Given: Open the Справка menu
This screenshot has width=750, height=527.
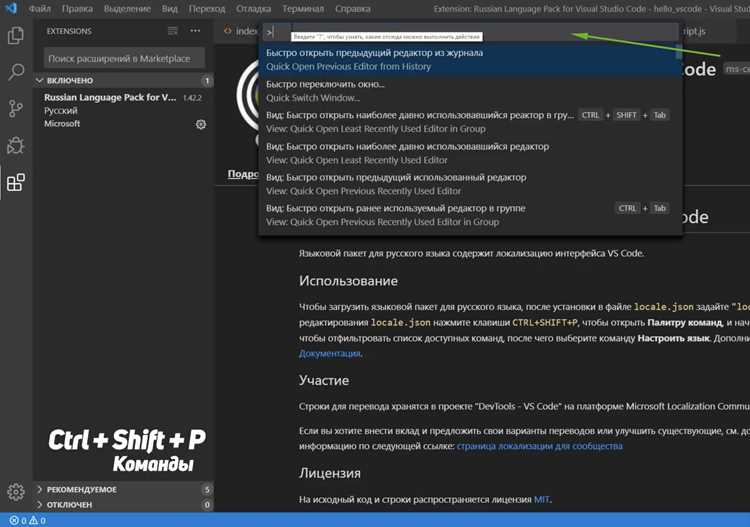Looking at the screenshot, I should 353,9.
